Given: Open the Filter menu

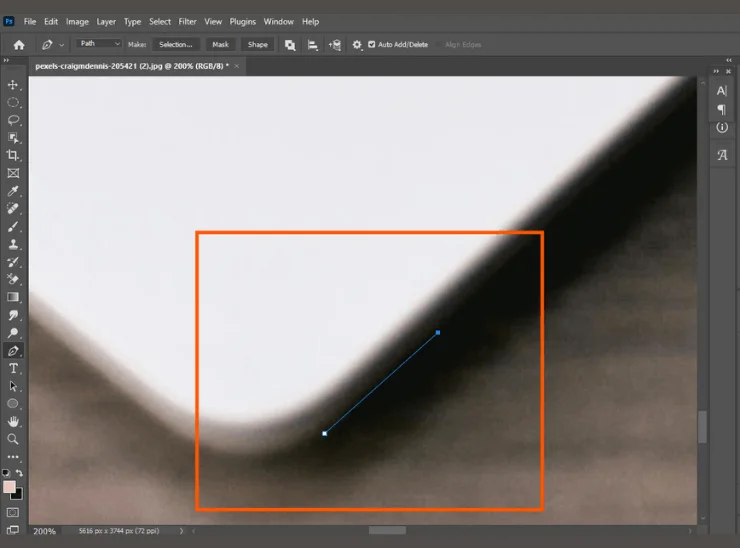Looking at the screenshot, I should pyautogui.click(x=187, y=22).
